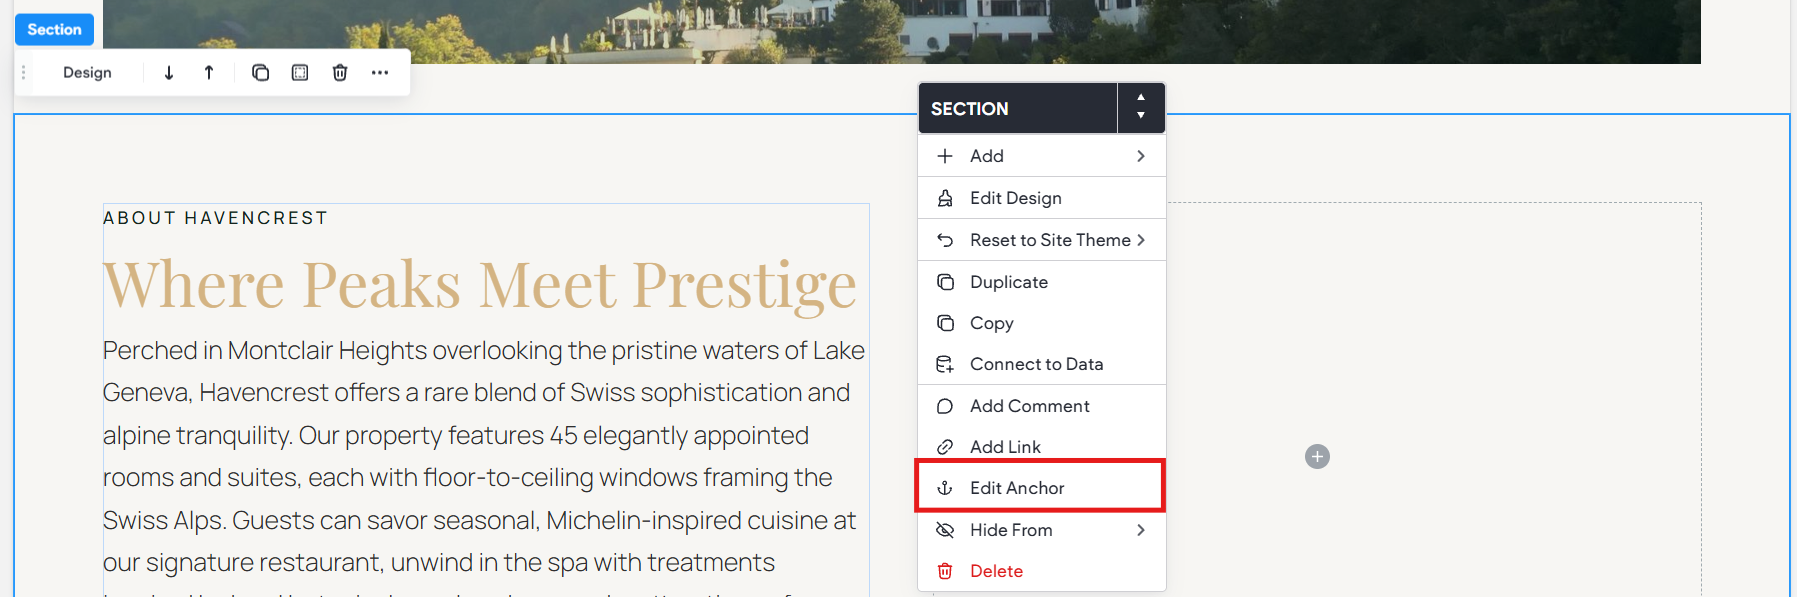Move section up with the arrow icon
Viewport: 1797px width, 597px height.
coord(209,73)
